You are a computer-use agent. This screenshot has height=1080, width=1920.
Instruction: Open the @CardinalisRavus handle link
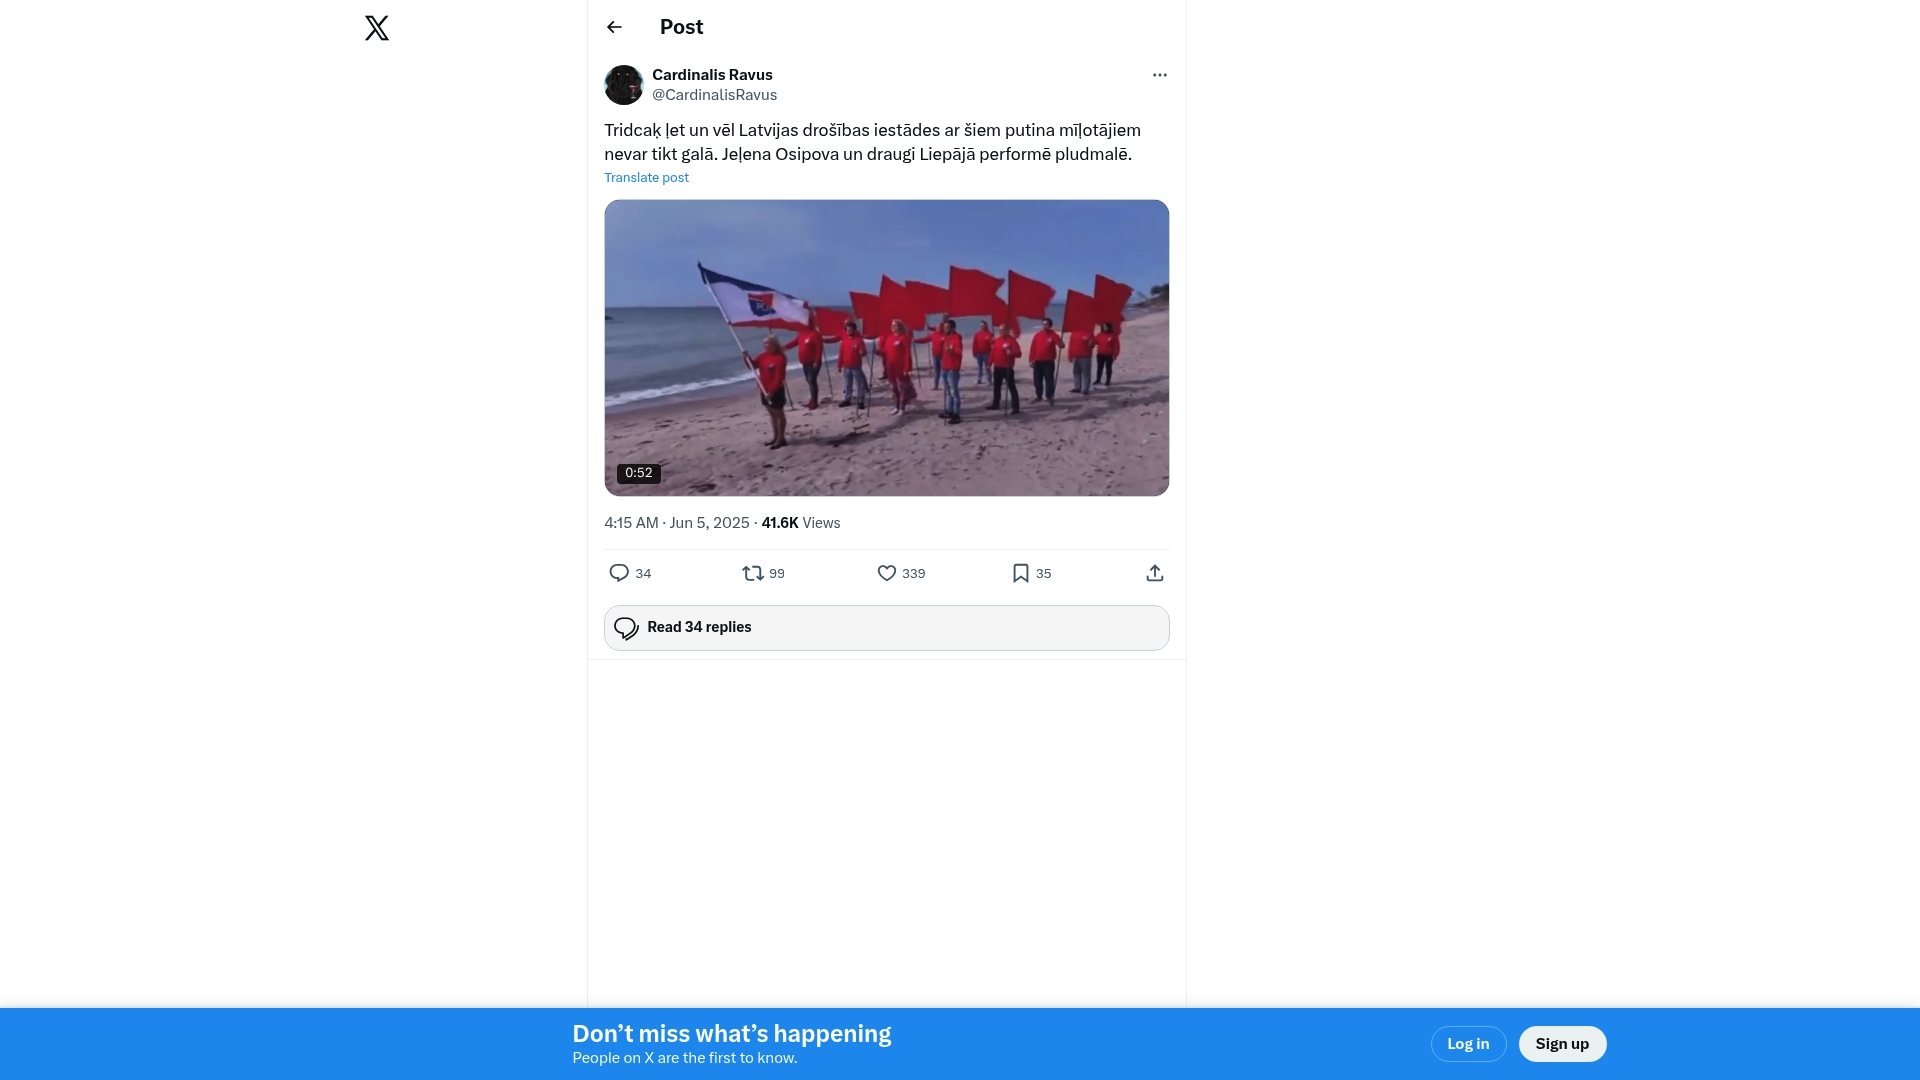[714, 95]
